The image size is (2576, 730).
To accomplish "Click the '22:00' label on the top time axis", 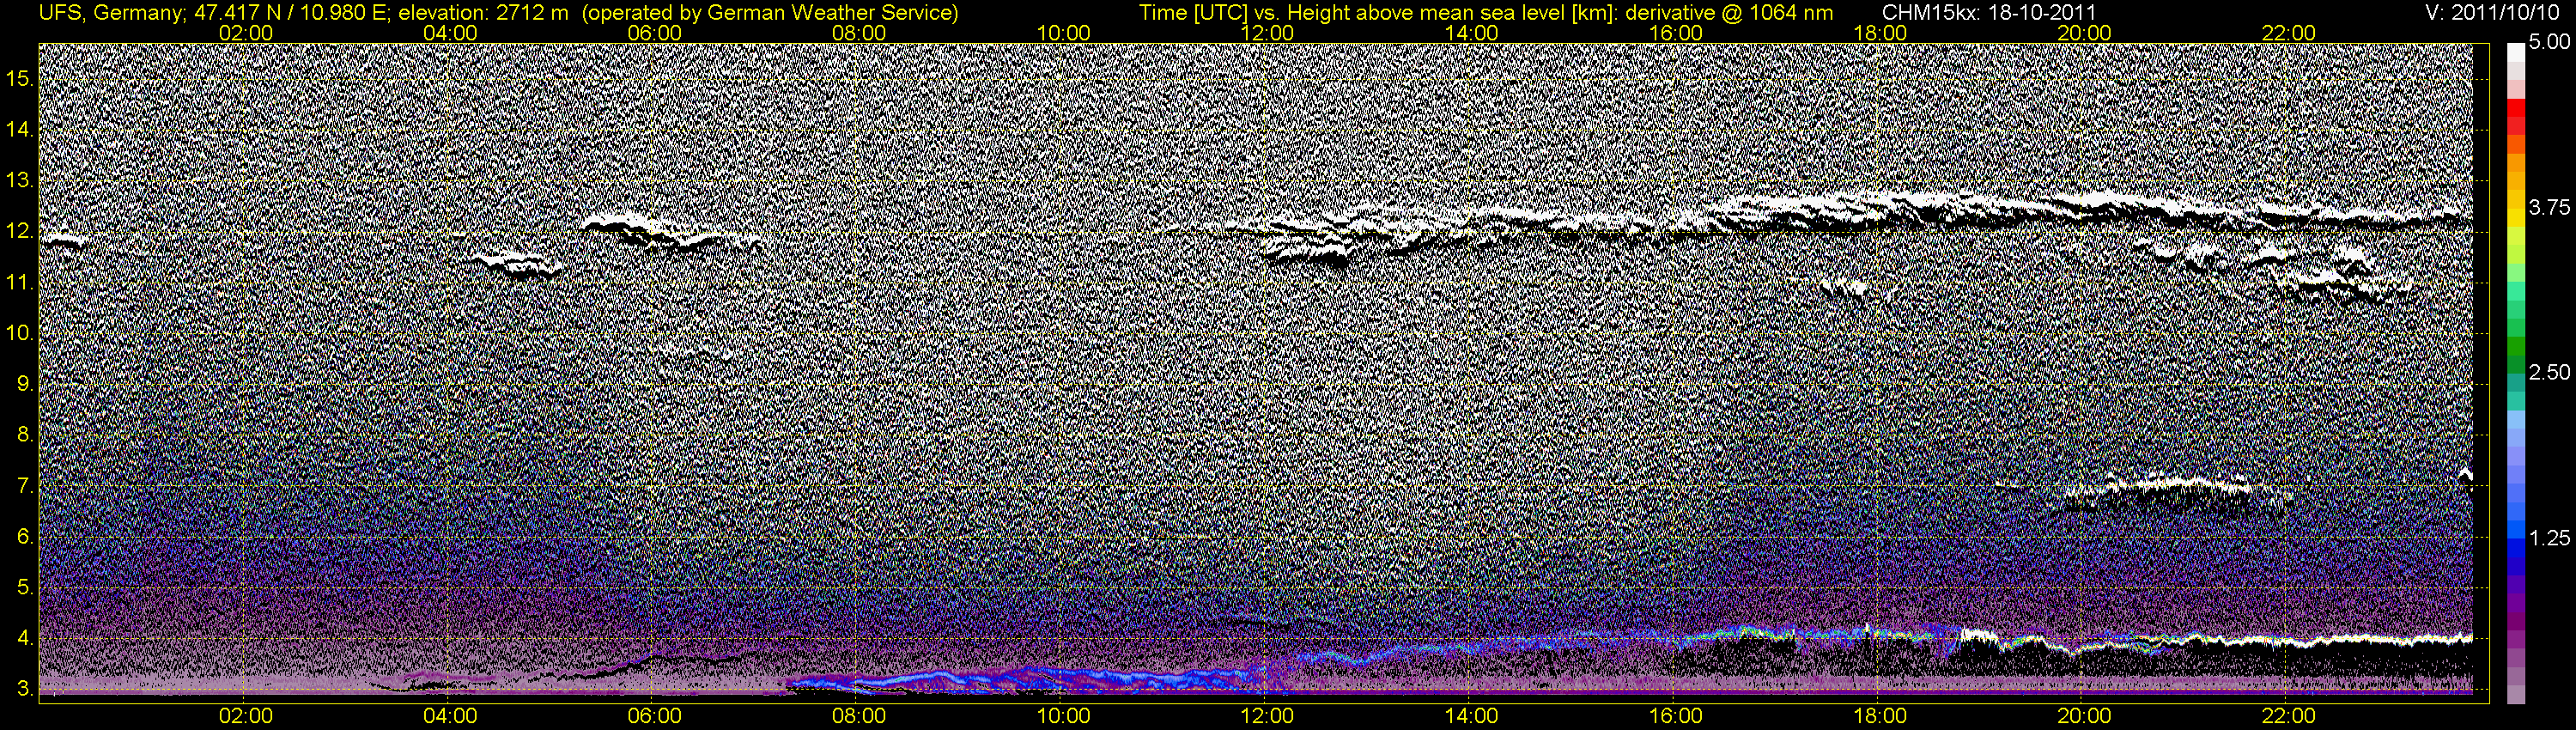I will [x=2288, y=33].
